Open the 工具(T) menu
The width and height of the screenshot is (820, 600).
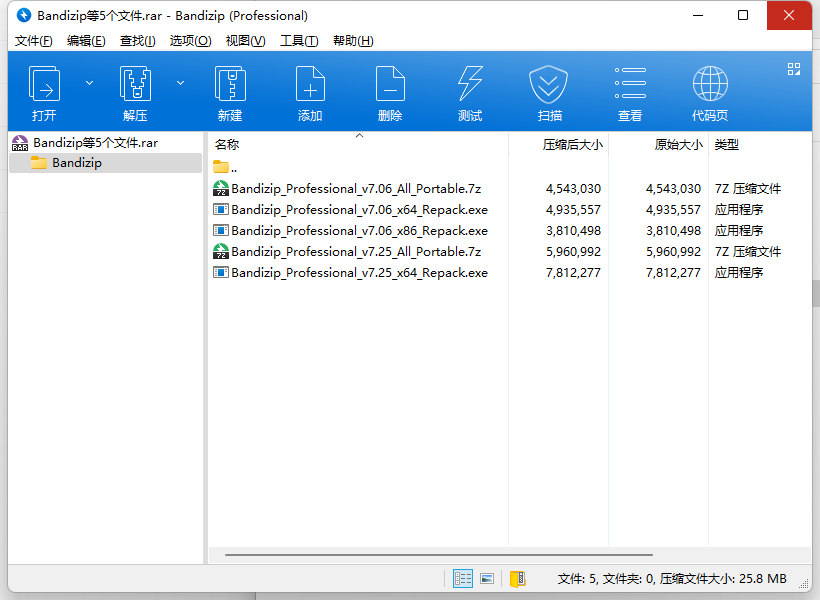click(x=299, y=41)
